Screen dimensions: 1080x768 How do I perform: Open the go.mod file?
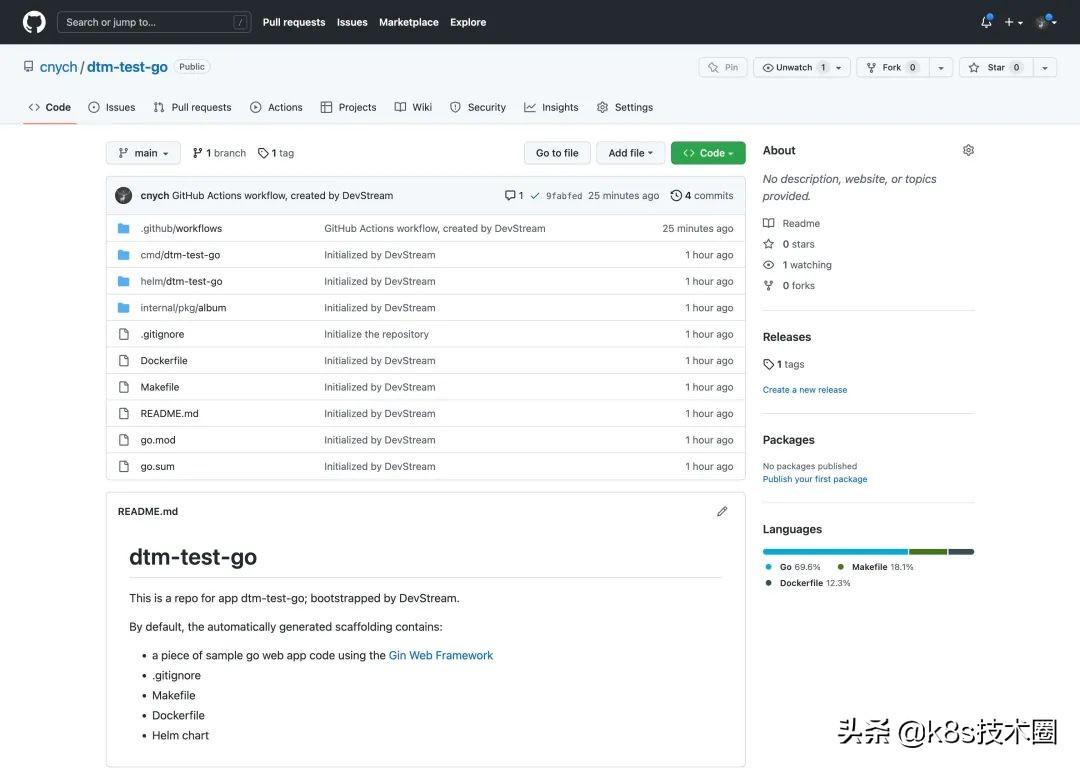[158, 439]
